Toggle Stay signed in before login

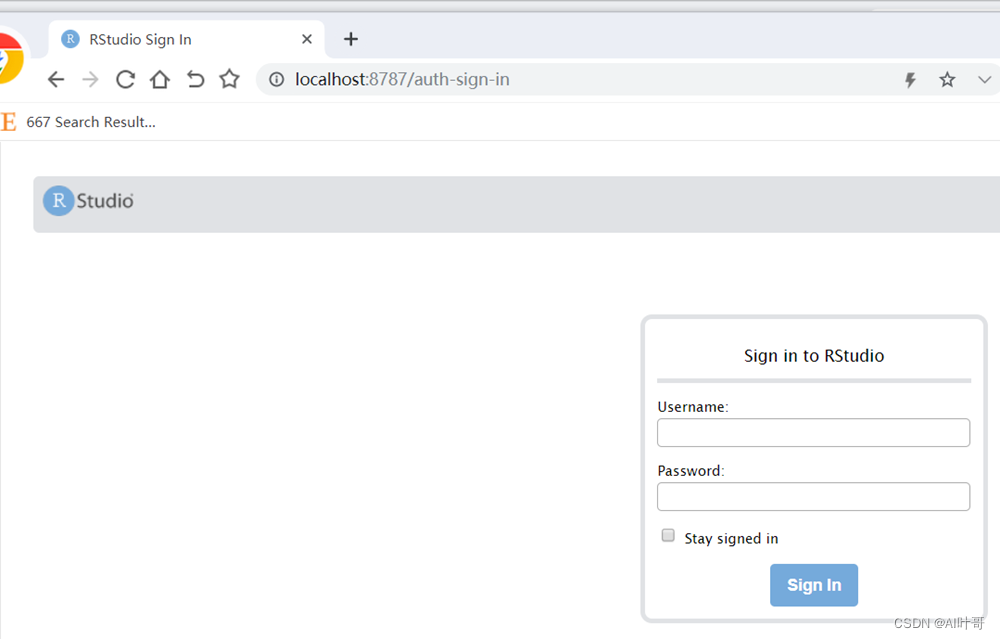[668, 535]
